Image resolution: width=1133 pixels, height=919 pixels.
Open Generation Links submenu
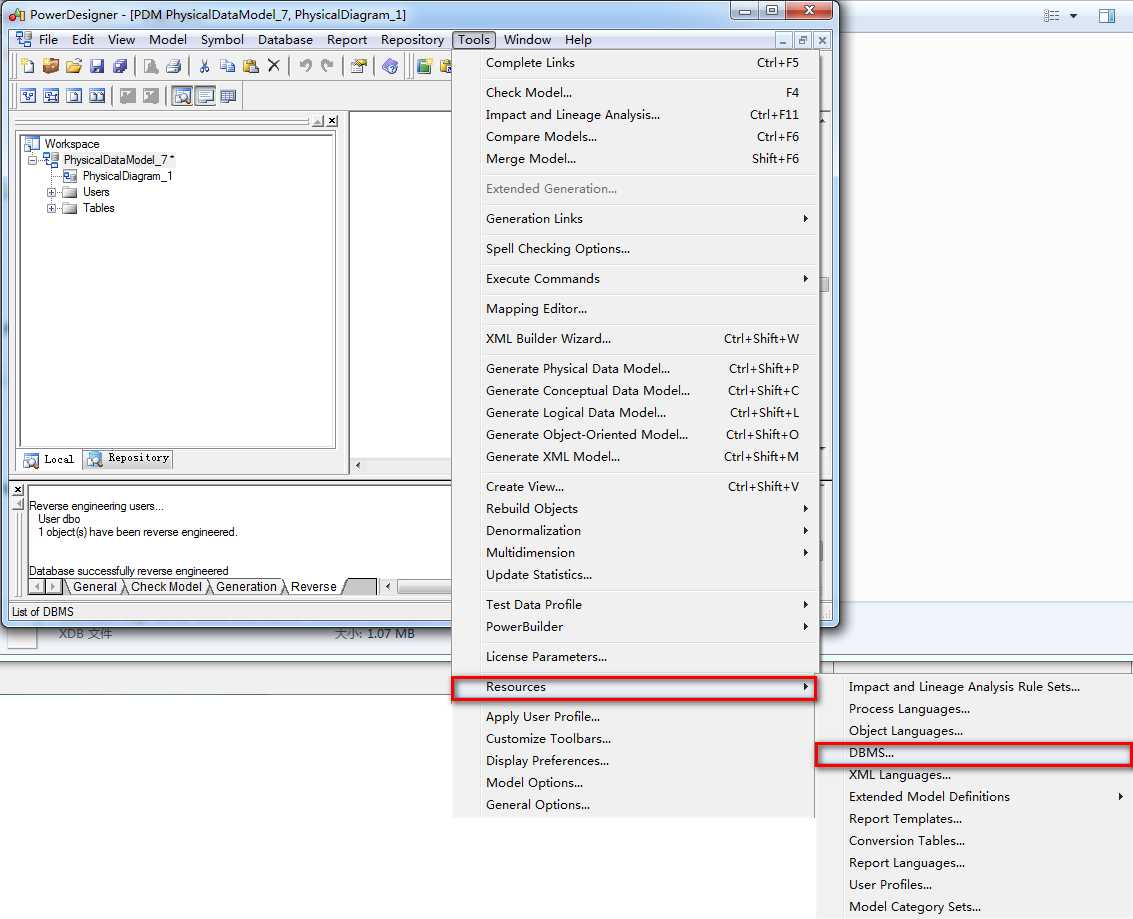647,218
